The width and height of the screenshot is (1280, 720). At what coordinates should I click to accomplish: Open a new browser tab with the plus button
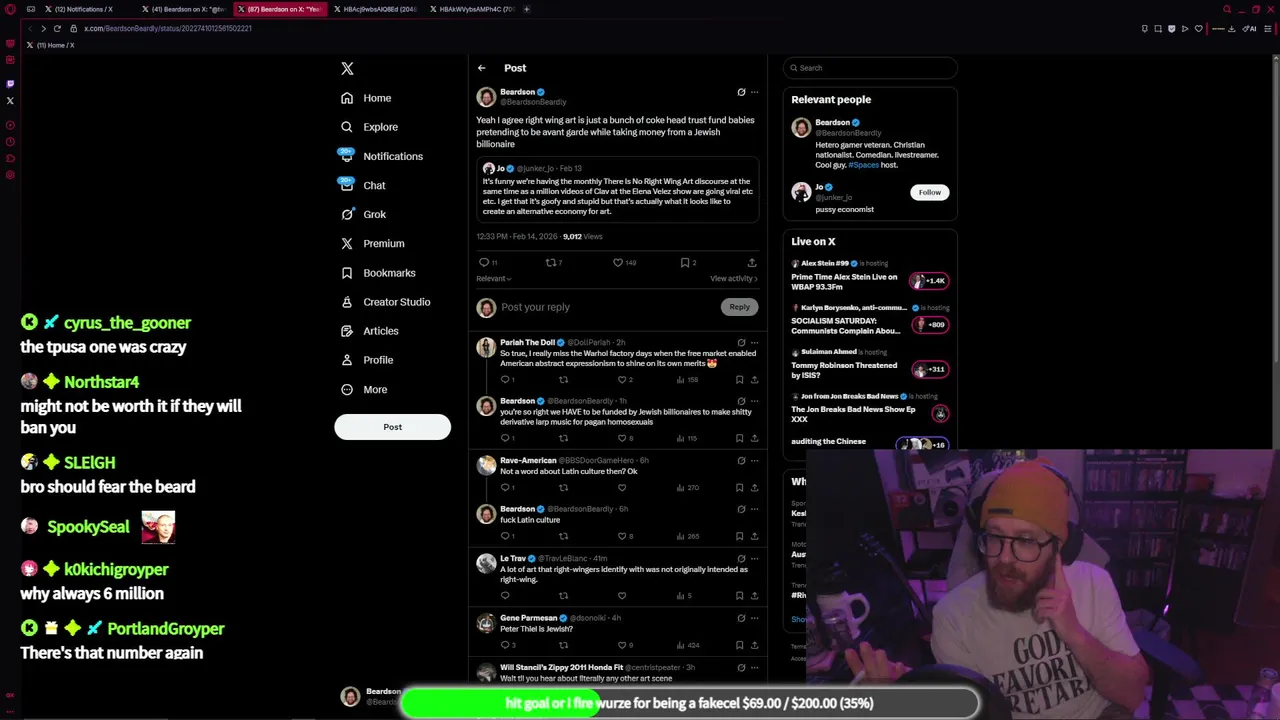pos(526,9)
